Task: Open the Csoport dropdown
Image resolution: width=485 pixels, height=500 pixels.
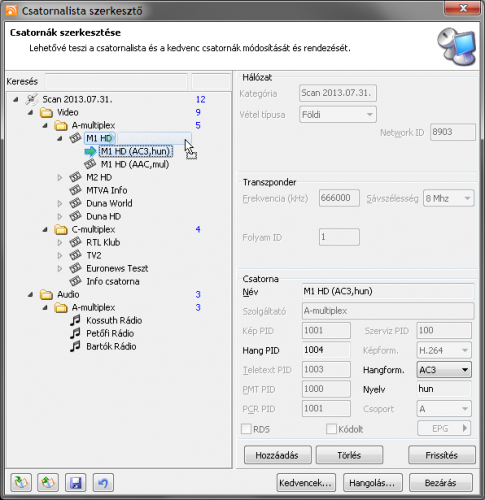Action: (x=444, y=409)
